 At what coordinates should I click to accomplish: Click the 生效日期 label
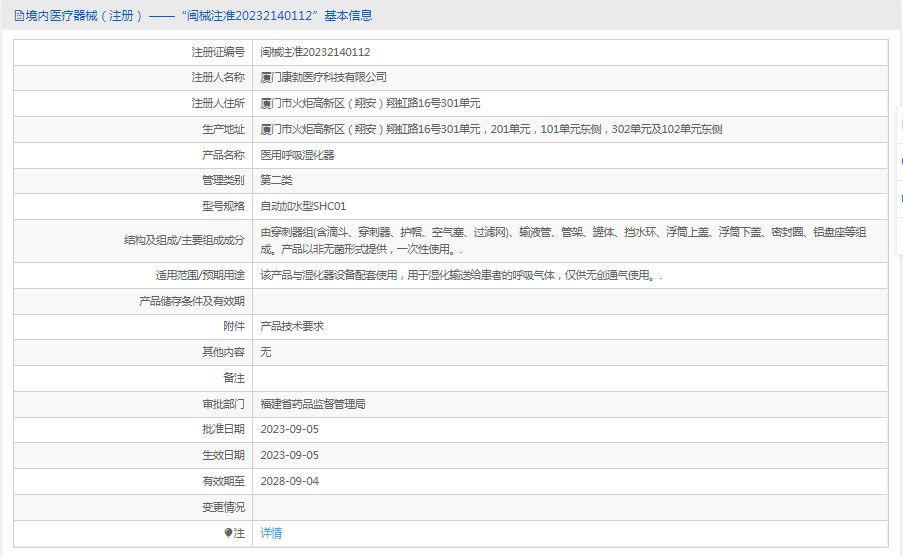tap(223, 456)
